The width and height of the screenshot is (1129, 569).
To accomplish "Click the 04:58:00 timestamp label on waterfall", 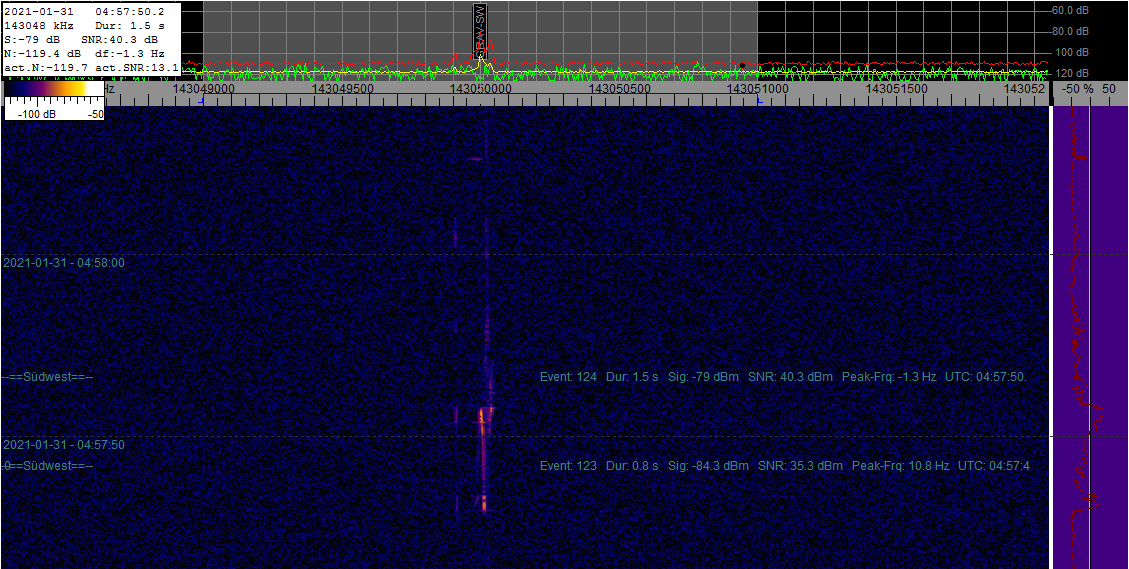I will 64,263.
